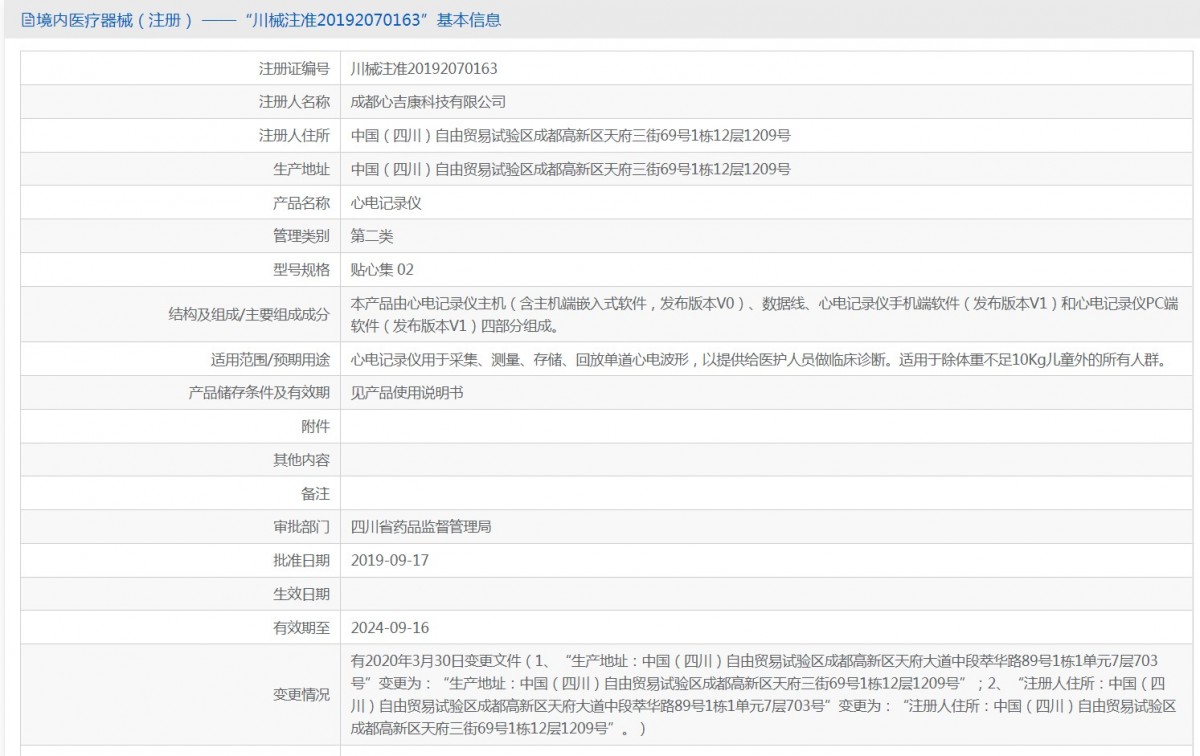The width and height of the screenshot is (1200, 756).
Task: Select the registrant address value in 注册人住所 row
Action: tap(571, 135)
